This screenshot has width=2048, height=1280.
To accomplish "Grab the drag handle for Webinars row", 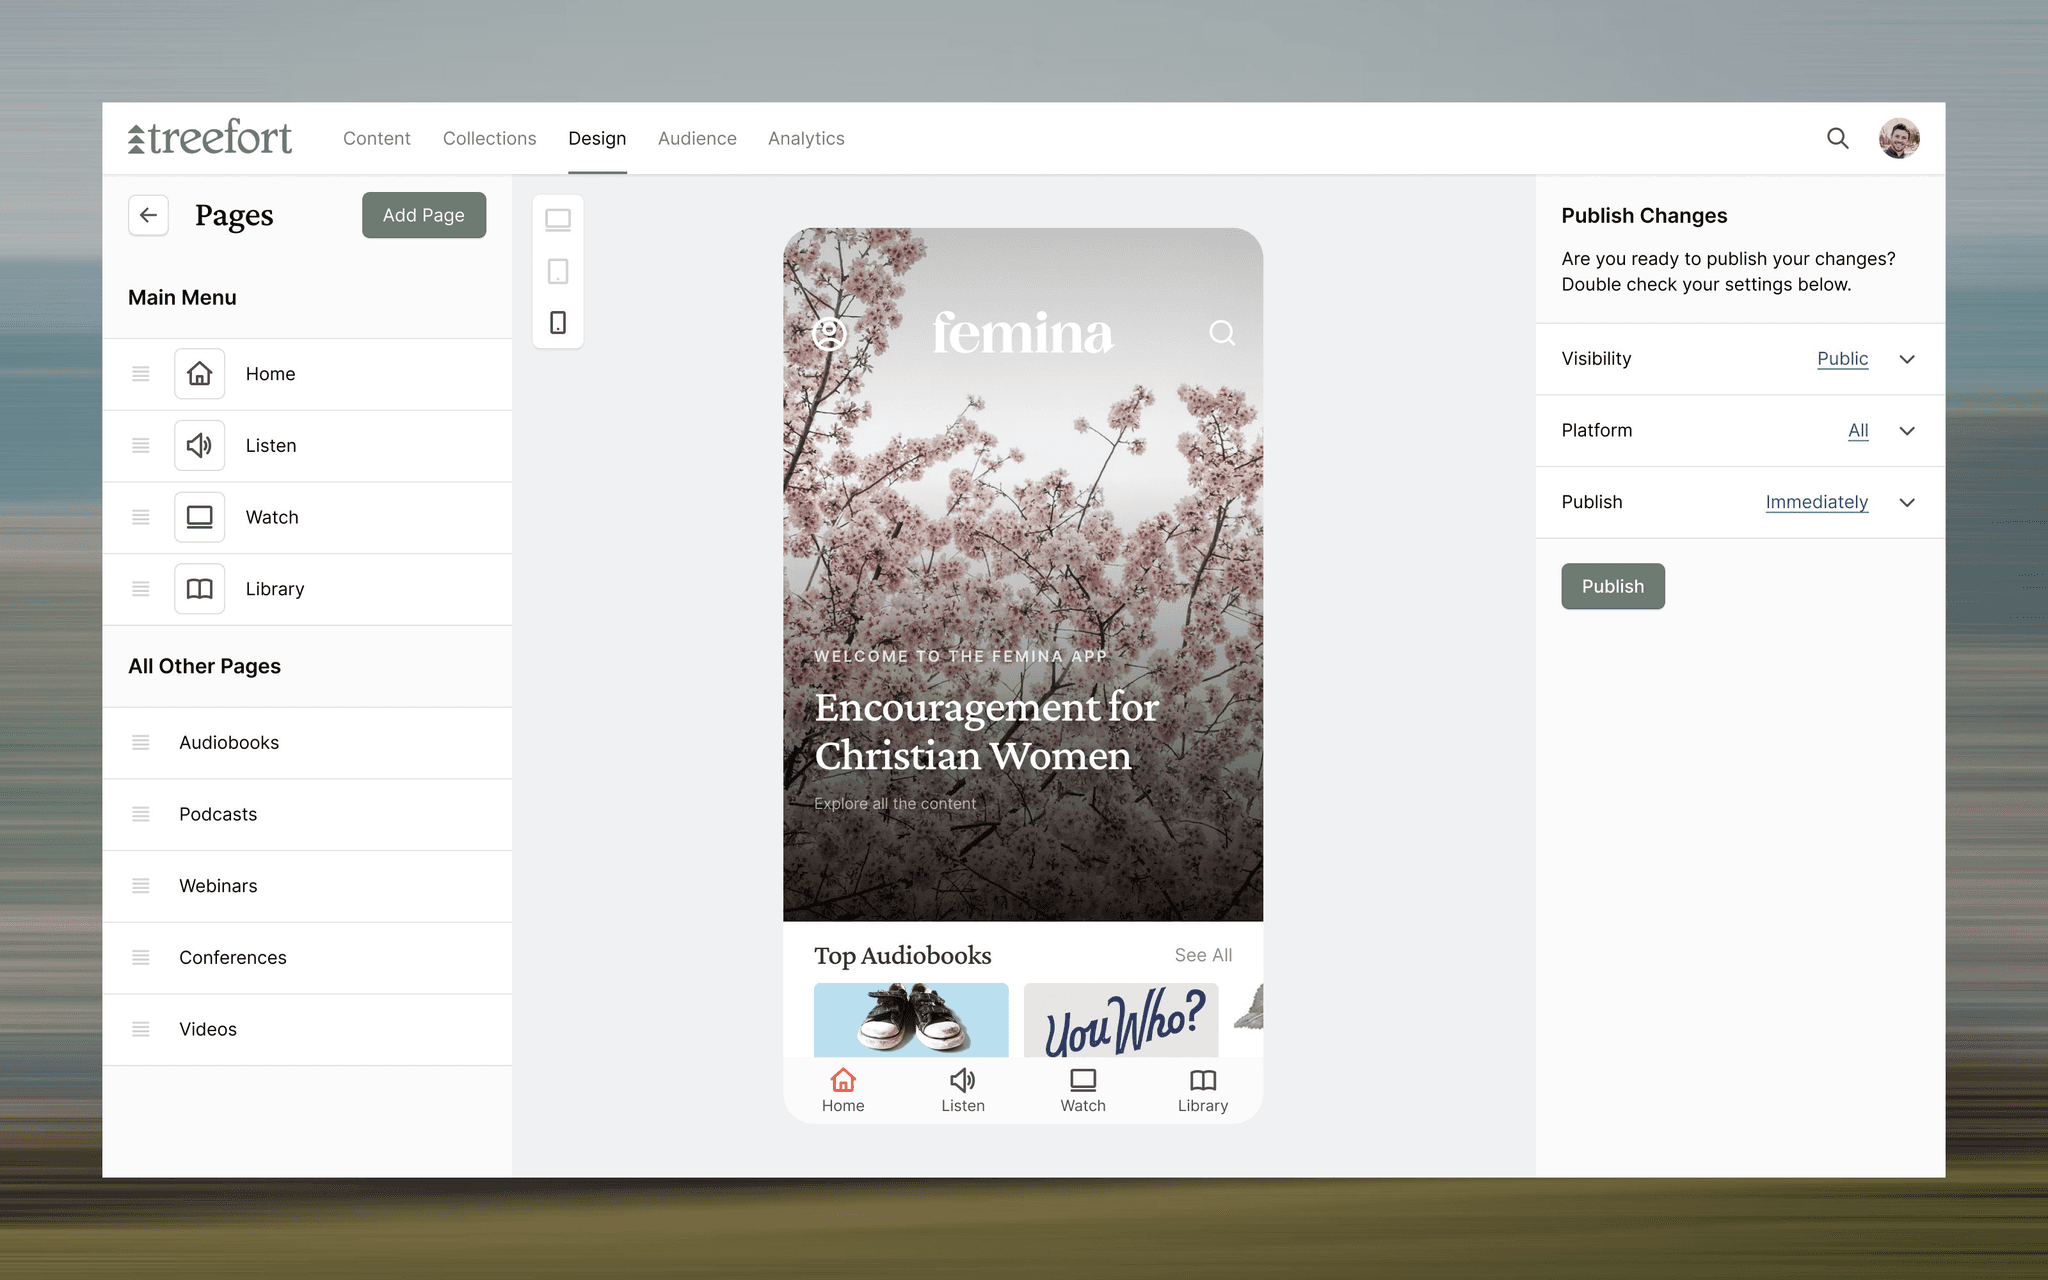I will (141, 886).
